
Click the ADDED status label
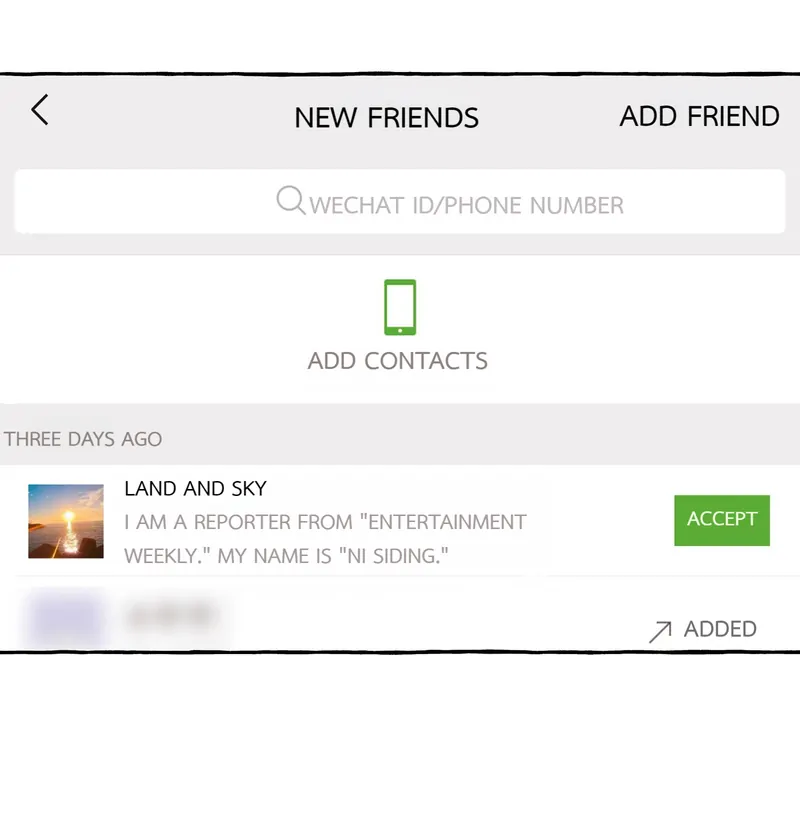coord(720,629)
